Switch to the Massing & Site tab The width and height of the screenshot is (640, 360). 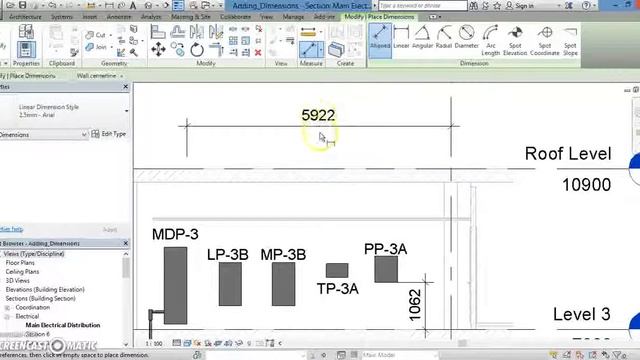[x=191, y=17]
